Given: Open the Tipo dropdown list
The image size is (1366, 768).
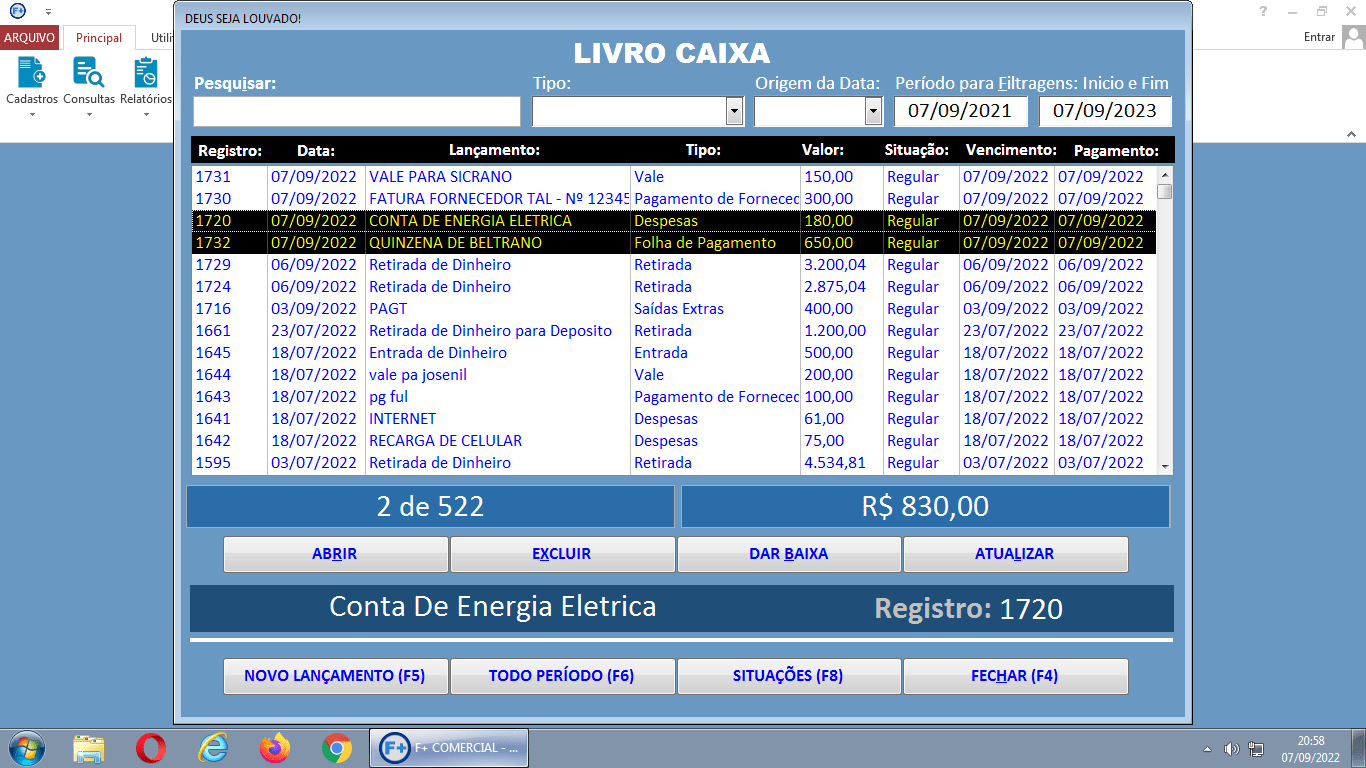Looking at the screenshot, I should tap(733, 110).
